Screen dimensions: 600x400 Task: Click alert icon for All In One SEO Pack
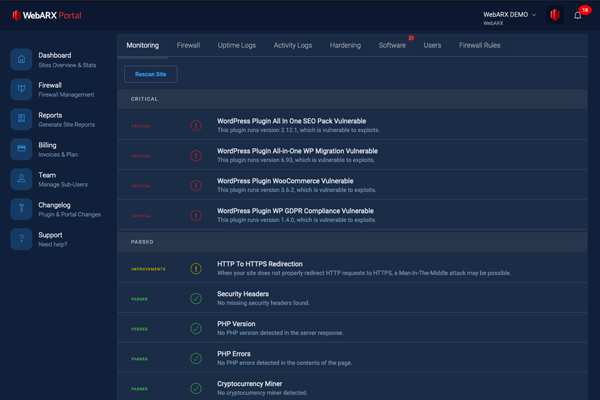196,126
